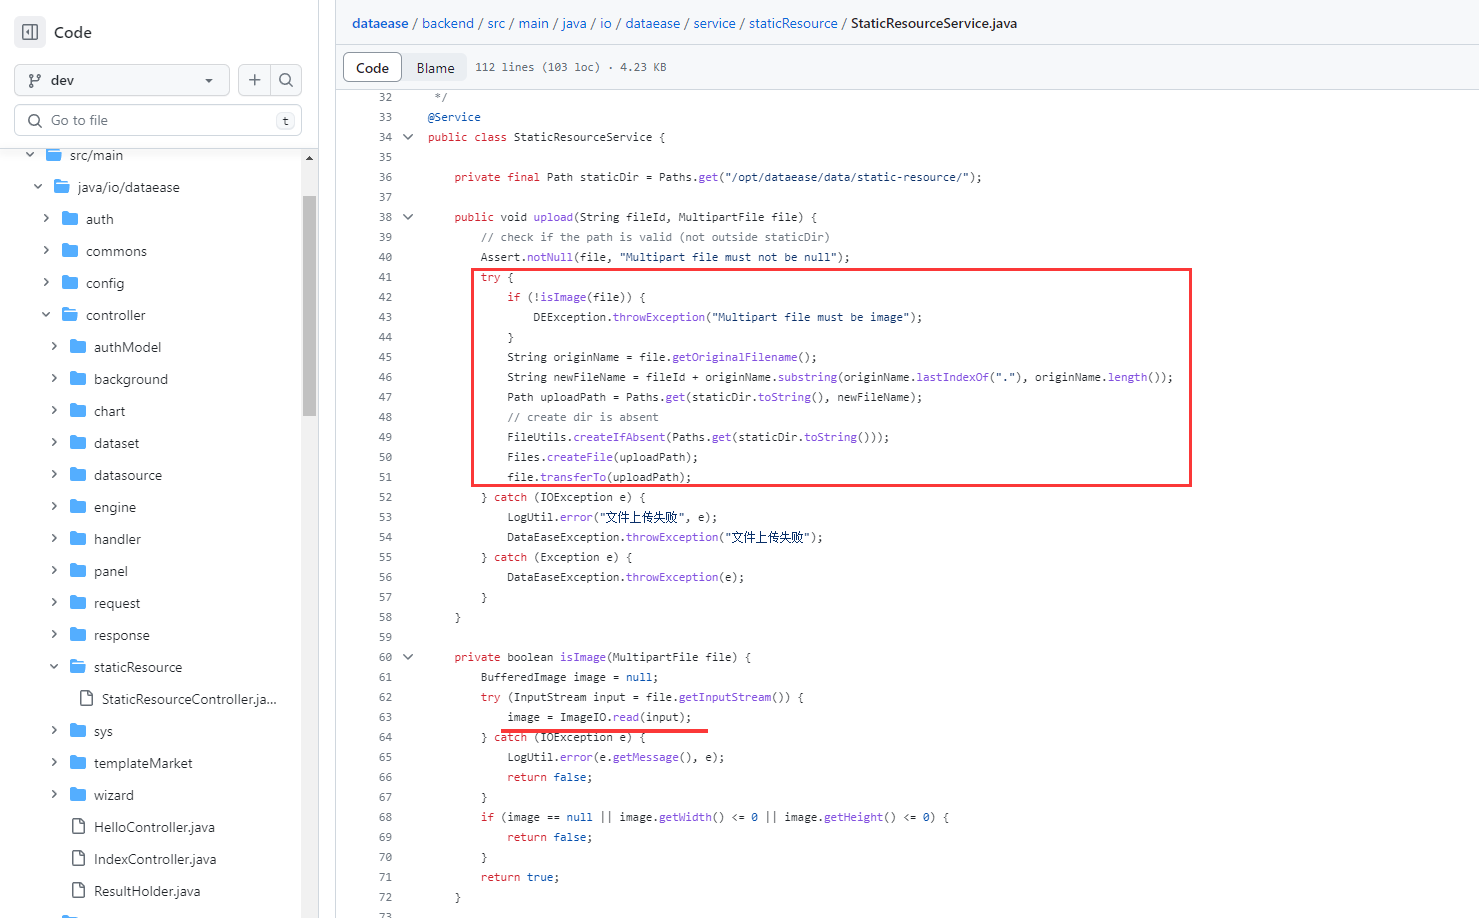Image resolution: width=1479 pixels, height=918 pixels.
Task: Click the config folder icon
Action: point(70,283)
